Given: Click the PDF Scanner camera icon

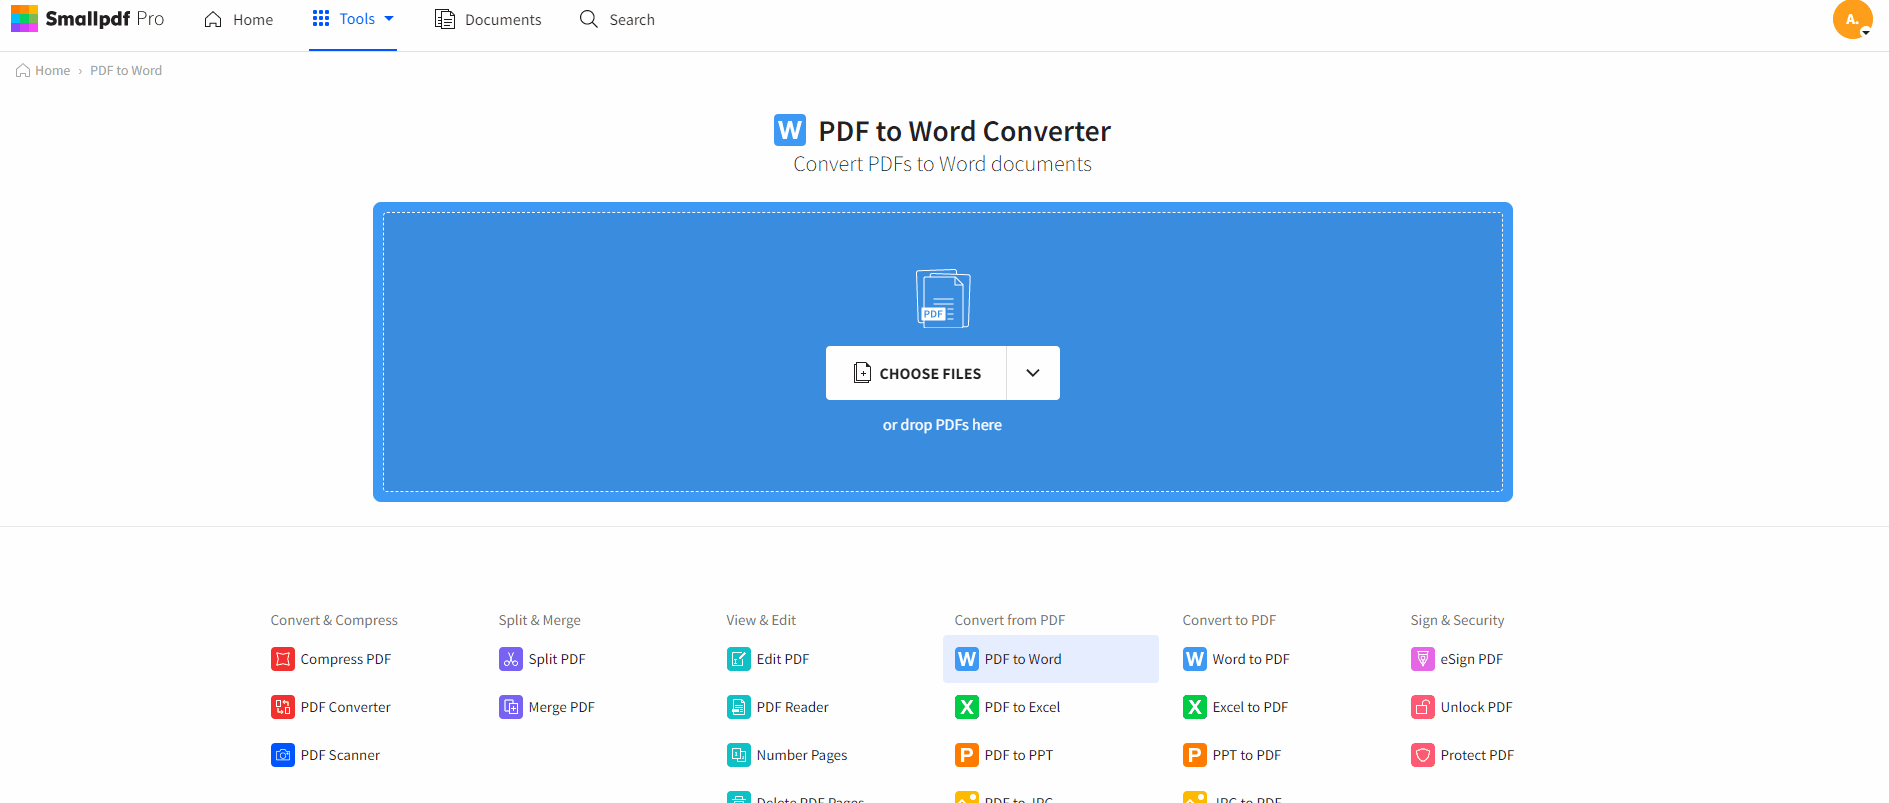Looking at the screenshot, I should [283, 755].
